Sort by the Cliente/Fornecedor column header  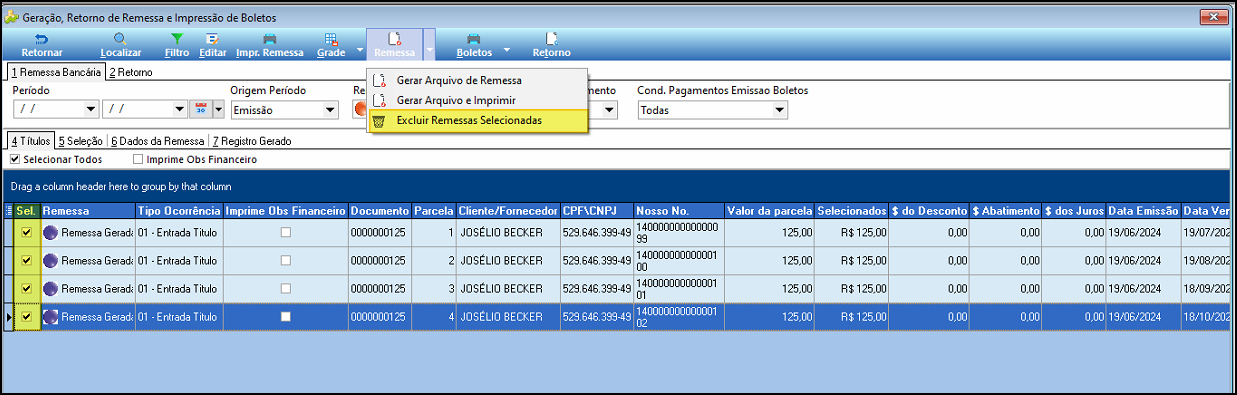[x=508, y=211]
